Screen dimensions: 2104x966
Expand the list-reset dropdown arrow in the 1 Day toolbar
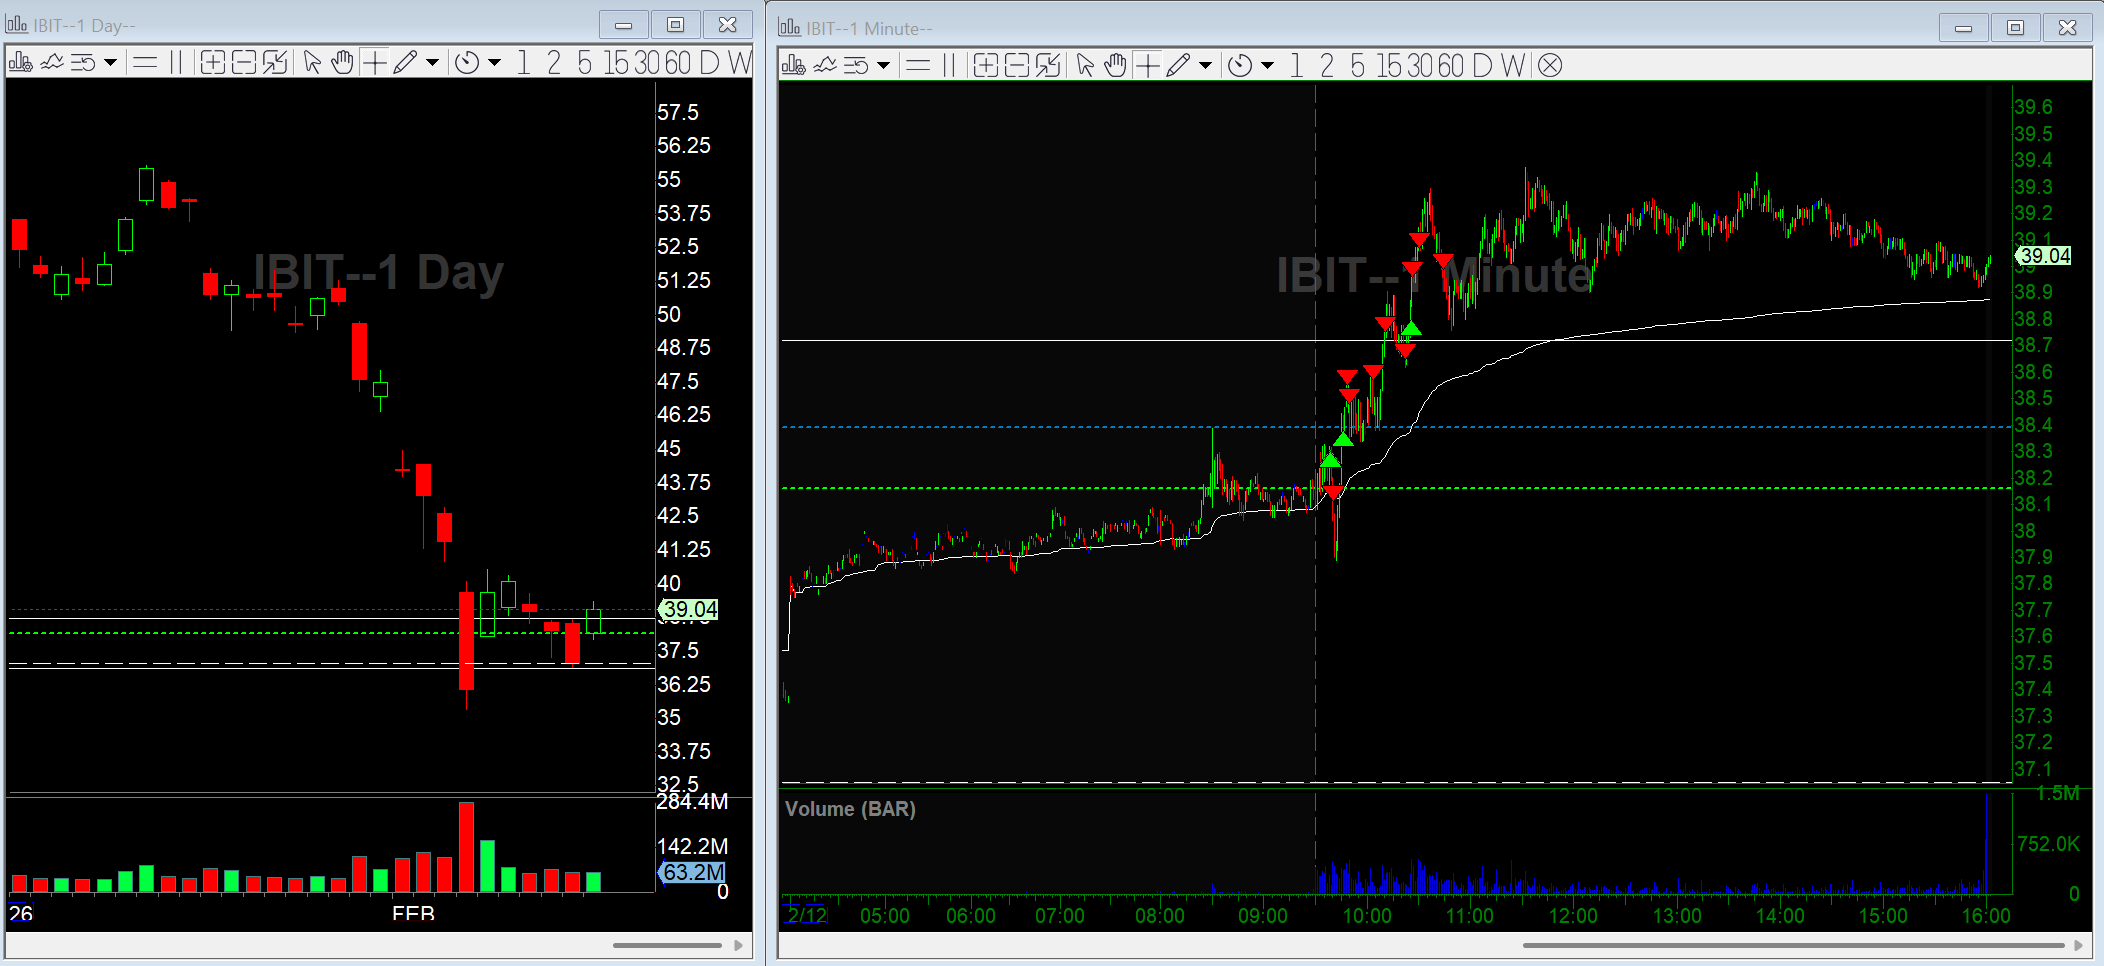point(110,63)
